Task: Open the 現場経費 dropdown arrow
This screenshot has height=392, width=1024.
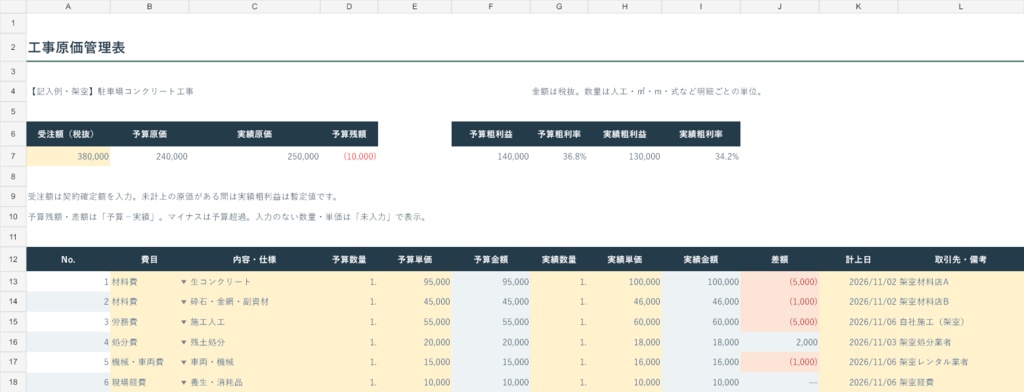Action: (184, 382)
